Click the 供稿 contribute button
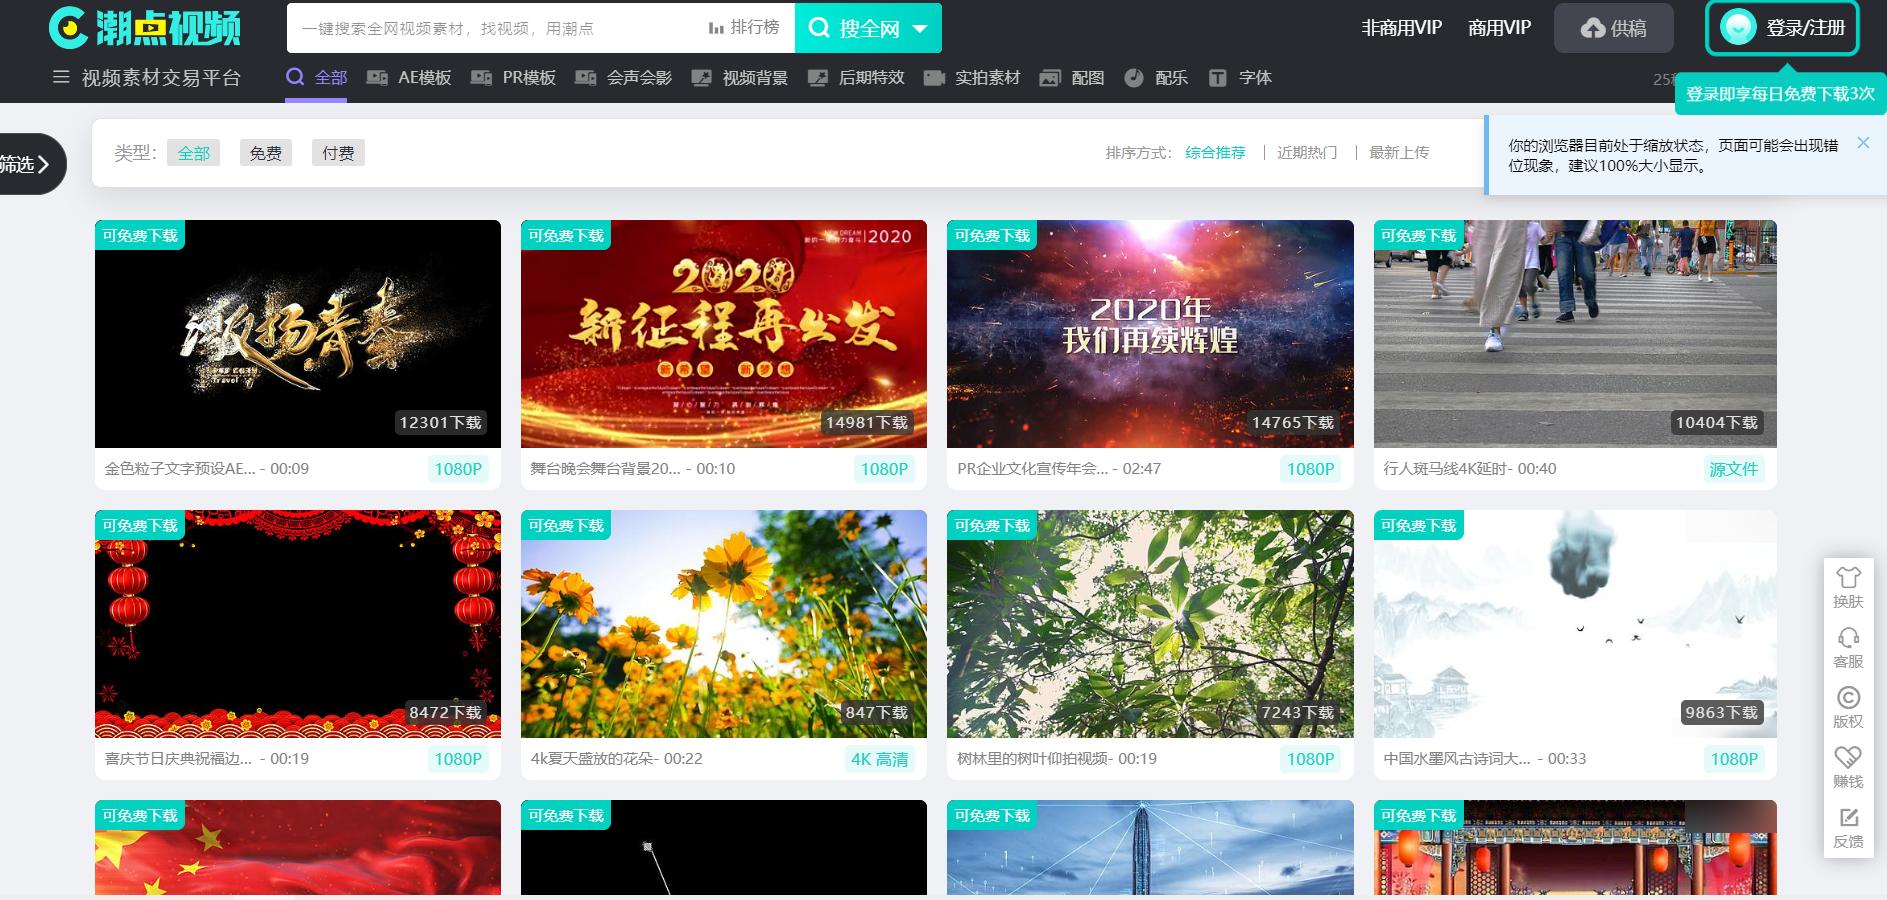This screenshot has height=900, width=1887. [1613, 28]
